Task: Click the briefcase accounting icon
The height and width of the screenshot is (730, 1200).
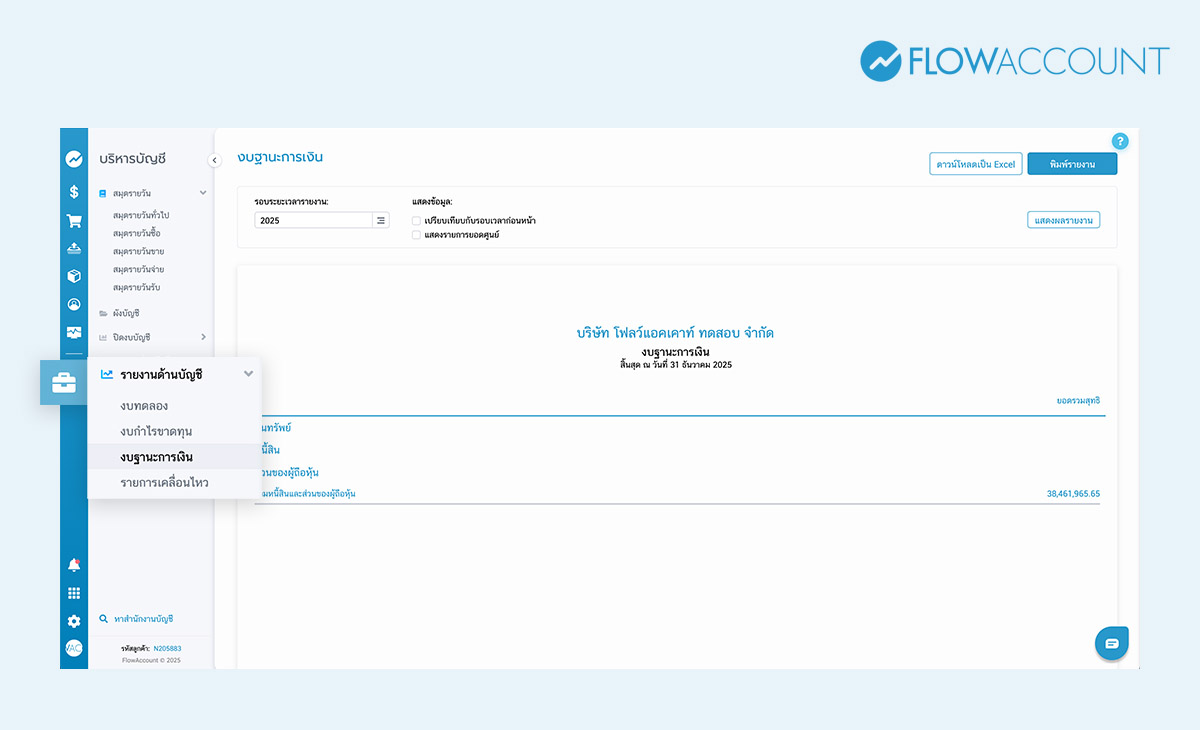Action: (x=64, y=383)
